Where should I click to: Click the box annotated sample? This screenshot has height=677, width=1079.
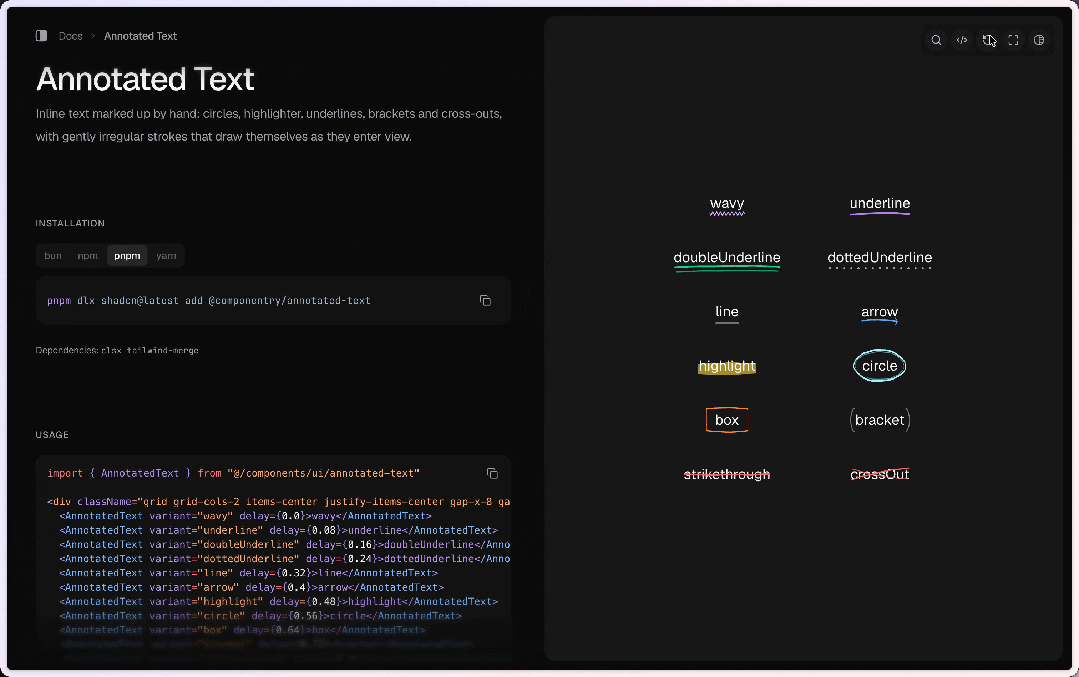[727, 420]
